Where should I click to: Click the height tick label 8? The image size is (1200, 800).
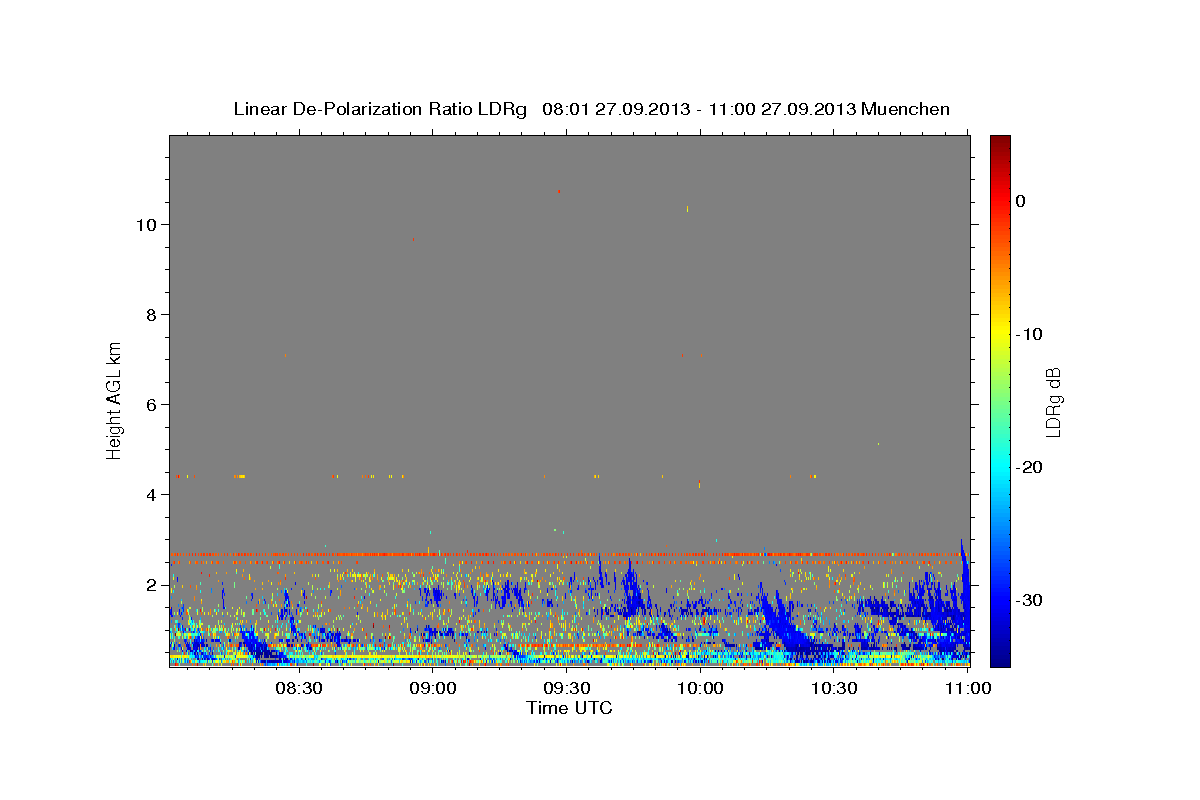pos(152,315)
